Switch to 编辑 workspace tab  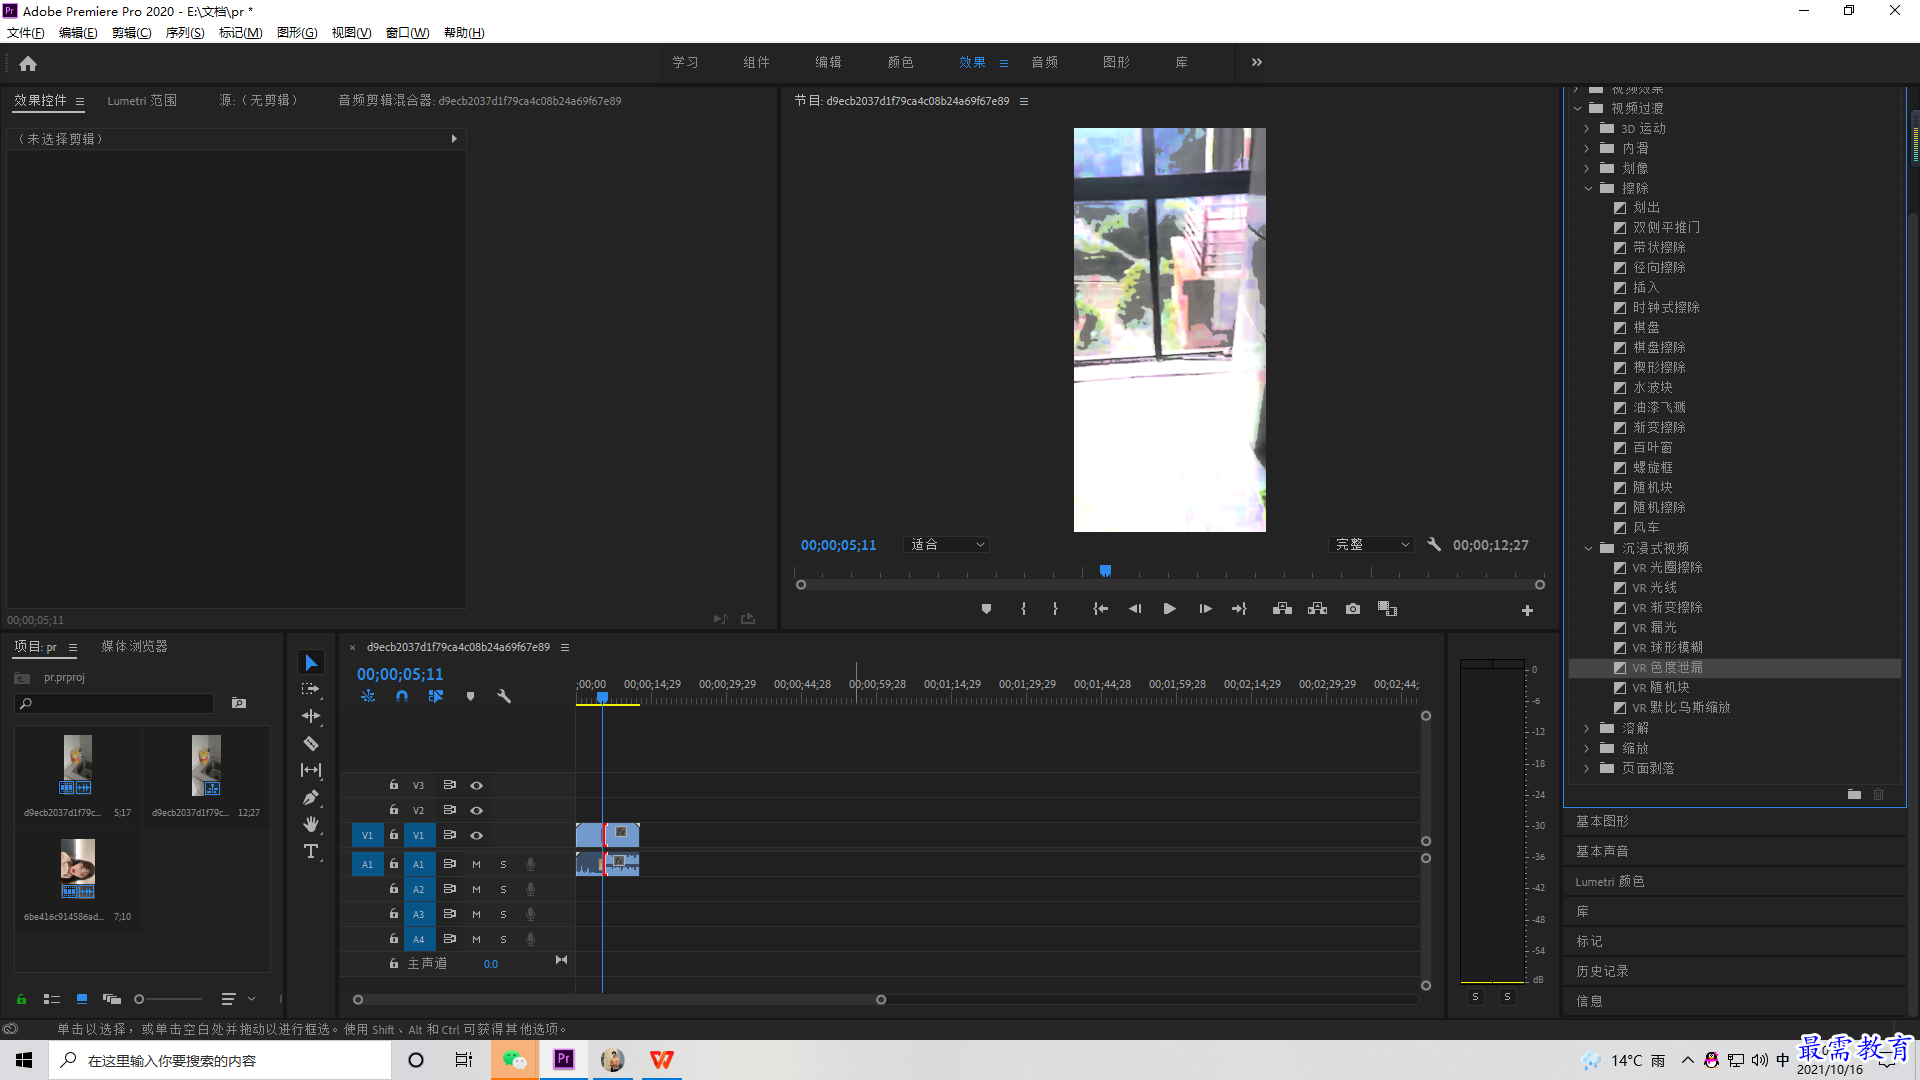[828, 63]
